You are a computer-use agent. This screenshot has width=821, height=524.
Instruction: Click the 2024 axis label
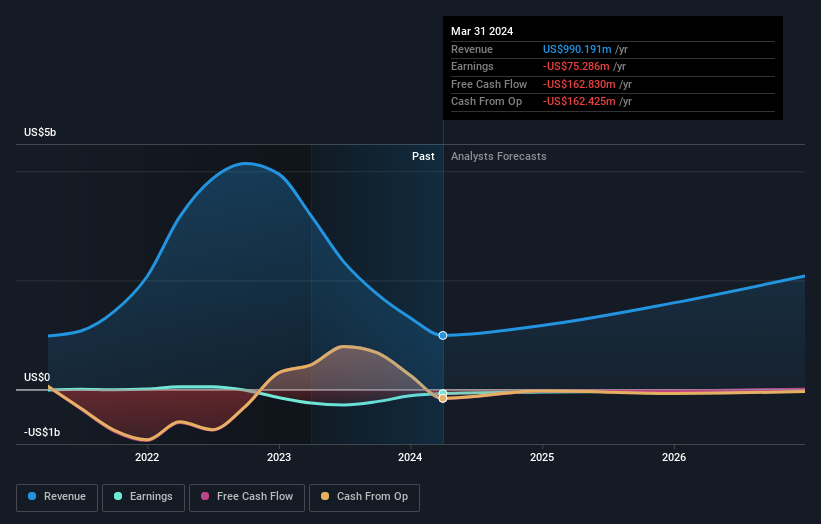[x=410, y=458]
